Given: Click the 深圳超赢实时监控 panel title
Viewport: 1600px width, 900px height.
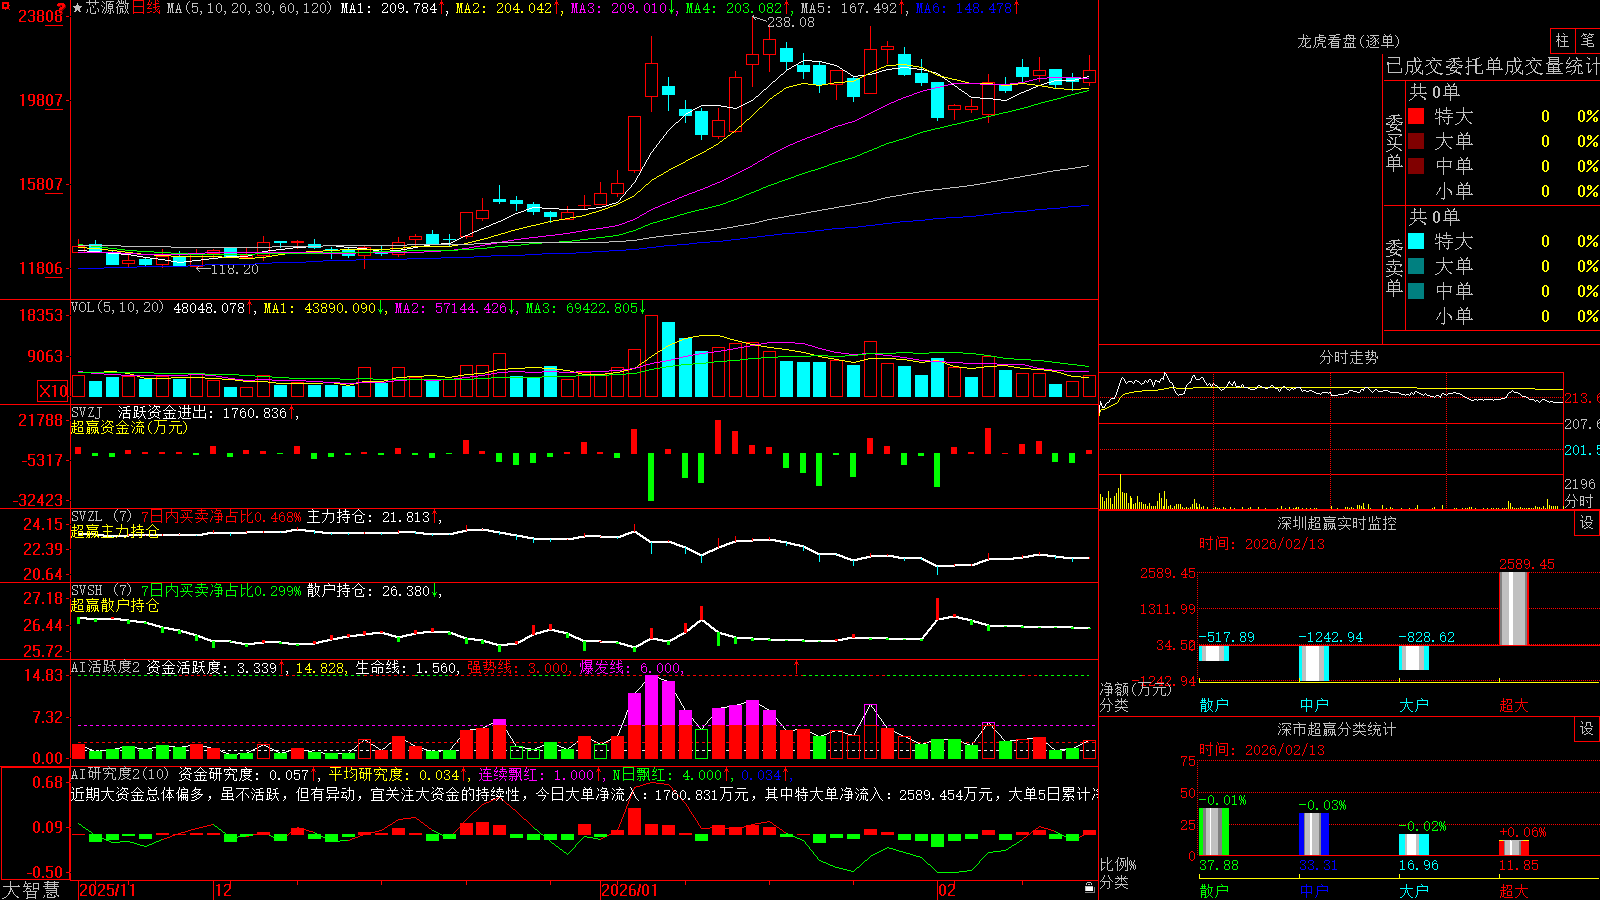Looking at the screenshot, I should (1336, 523).
